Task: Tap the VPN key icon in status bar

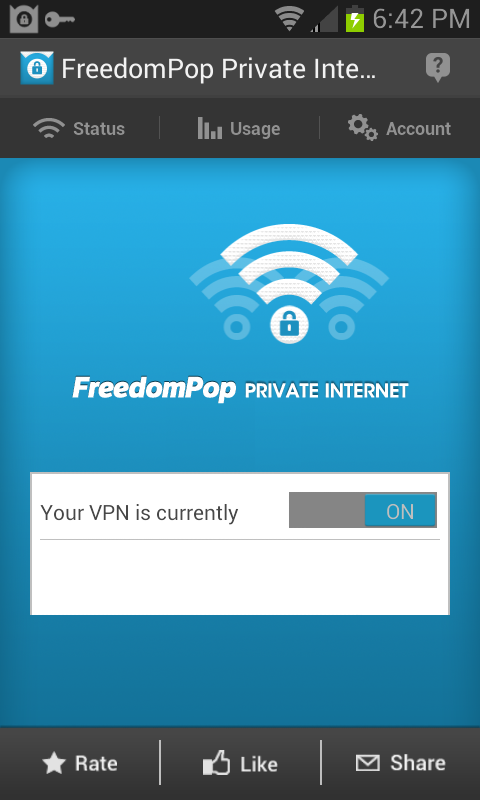Action: pyautogui.click(x=60, y=20)
